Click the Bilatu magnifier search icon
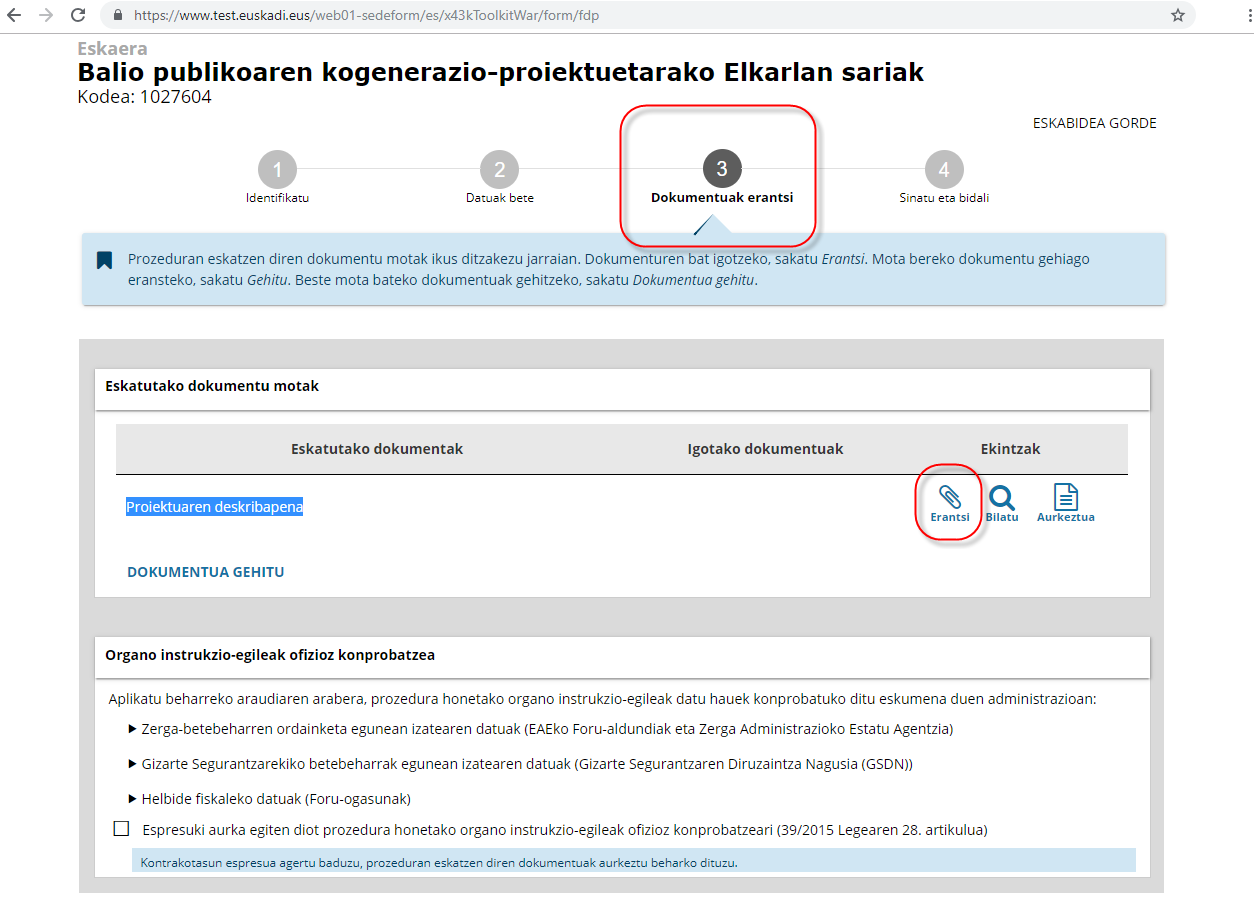Viewport: 1254px width, 907px height. coord(1001,498)
